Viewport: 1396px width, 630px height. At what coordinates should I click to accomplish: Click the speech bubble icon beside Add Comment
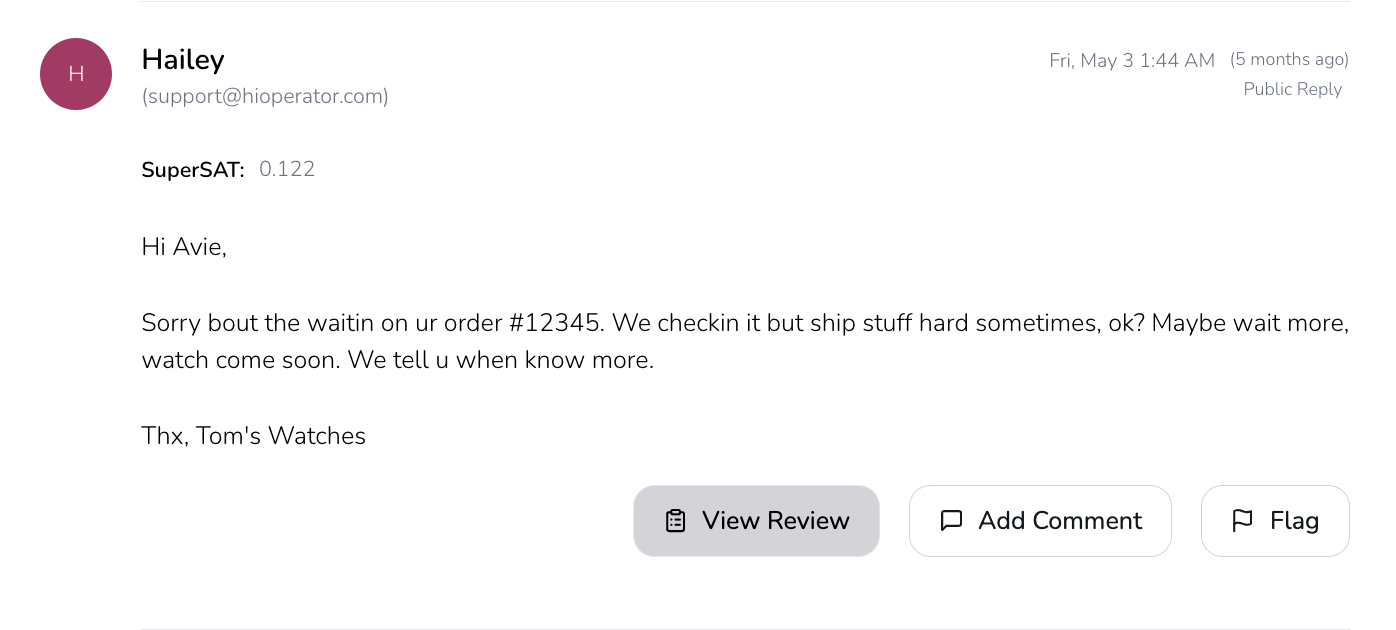click(x=951, y=521)
